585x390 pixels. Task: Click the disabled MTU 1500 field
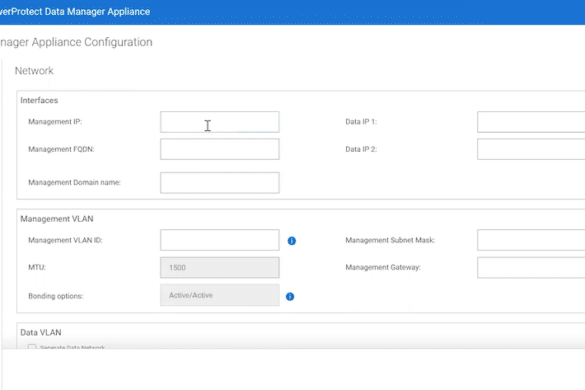(220, 267)
